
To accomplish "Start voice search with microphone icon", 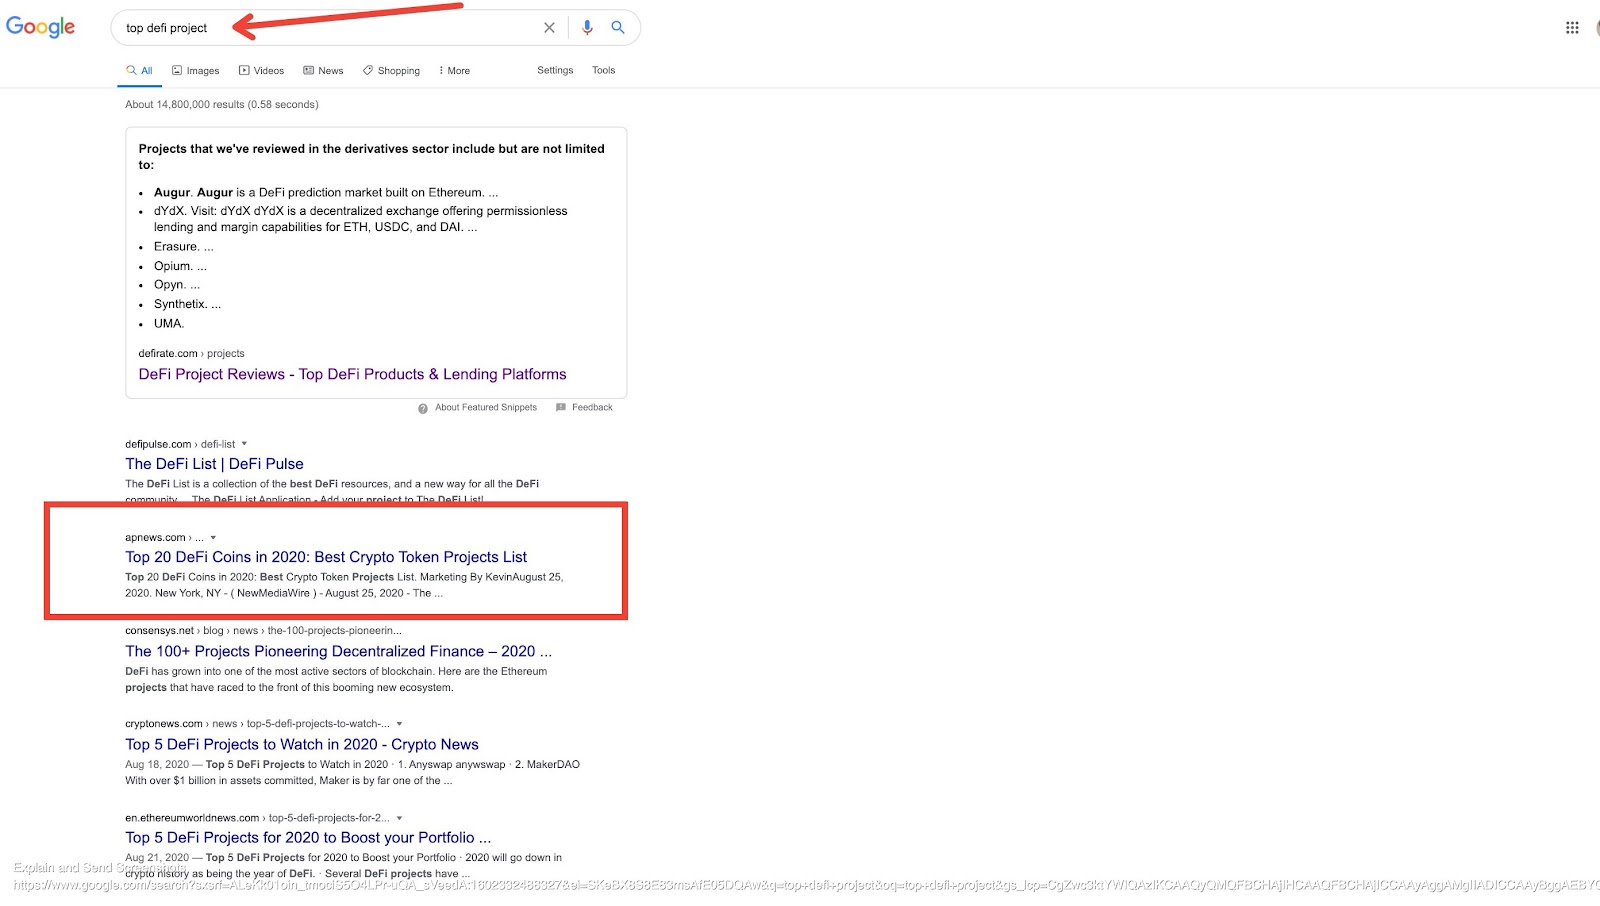I will coord(587,28).
